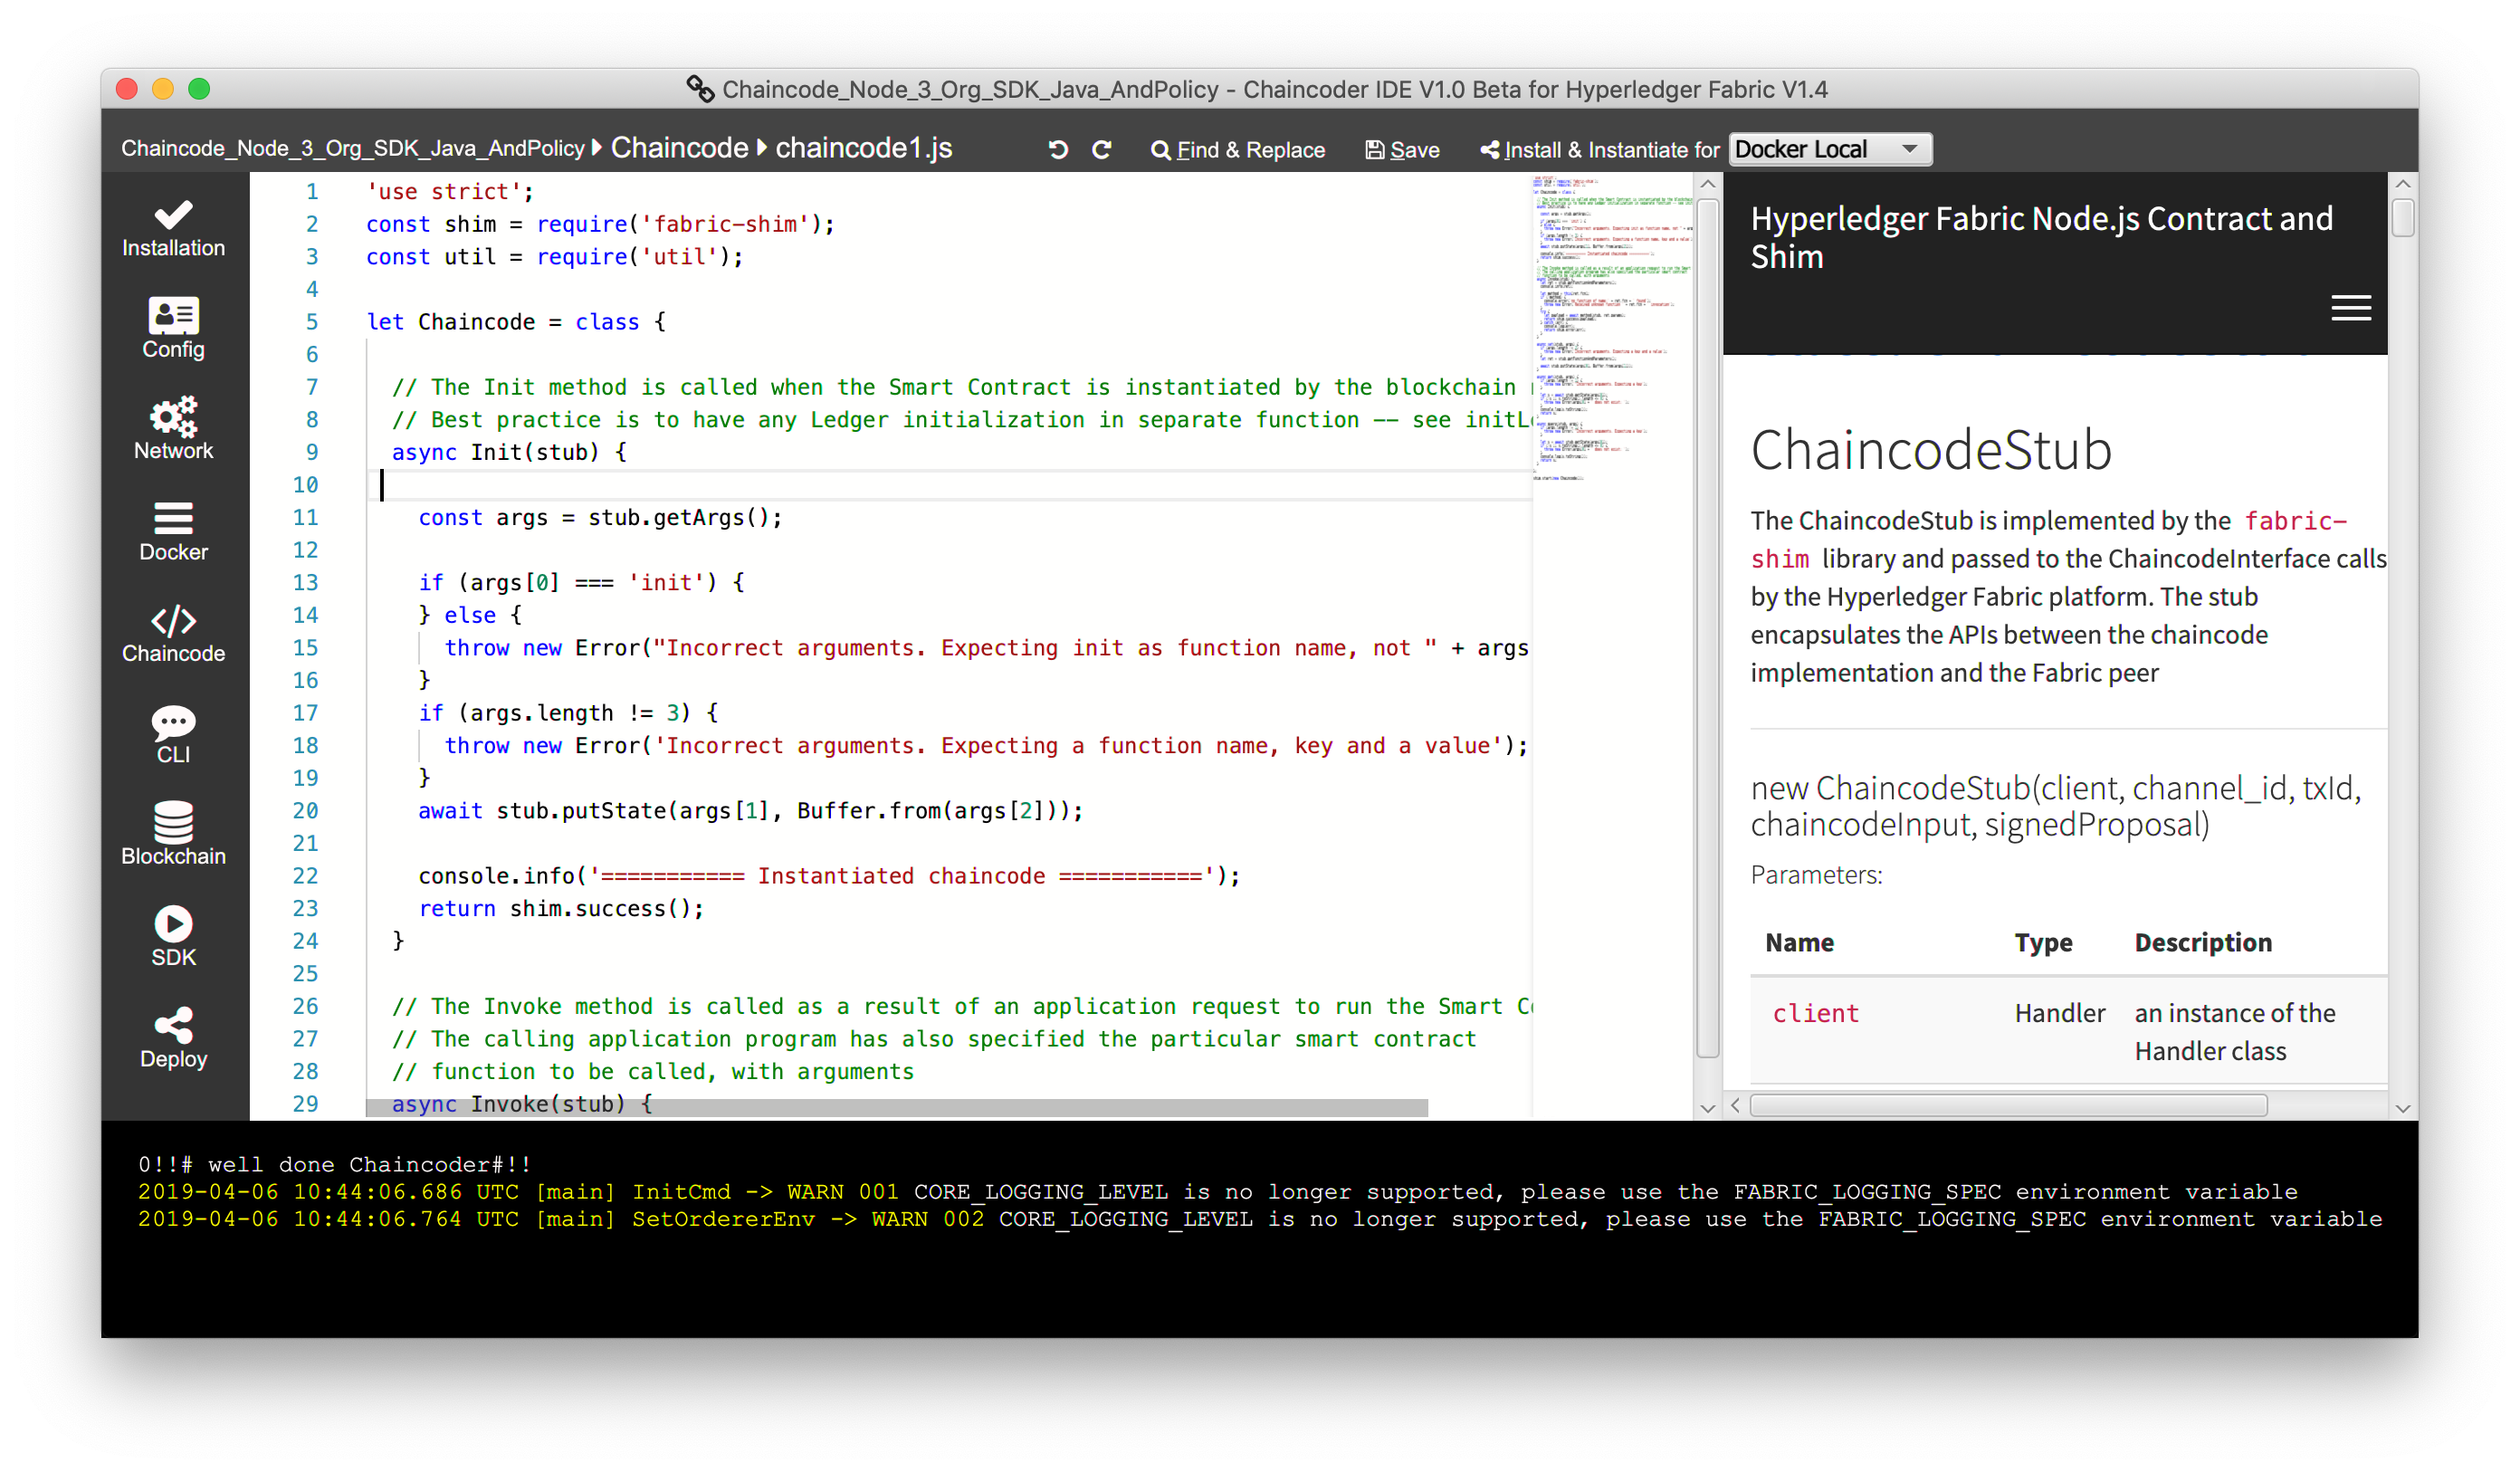Click Install & Instantiate for button
The image size is (2520, 1472).
click(x=1599, y=150)
